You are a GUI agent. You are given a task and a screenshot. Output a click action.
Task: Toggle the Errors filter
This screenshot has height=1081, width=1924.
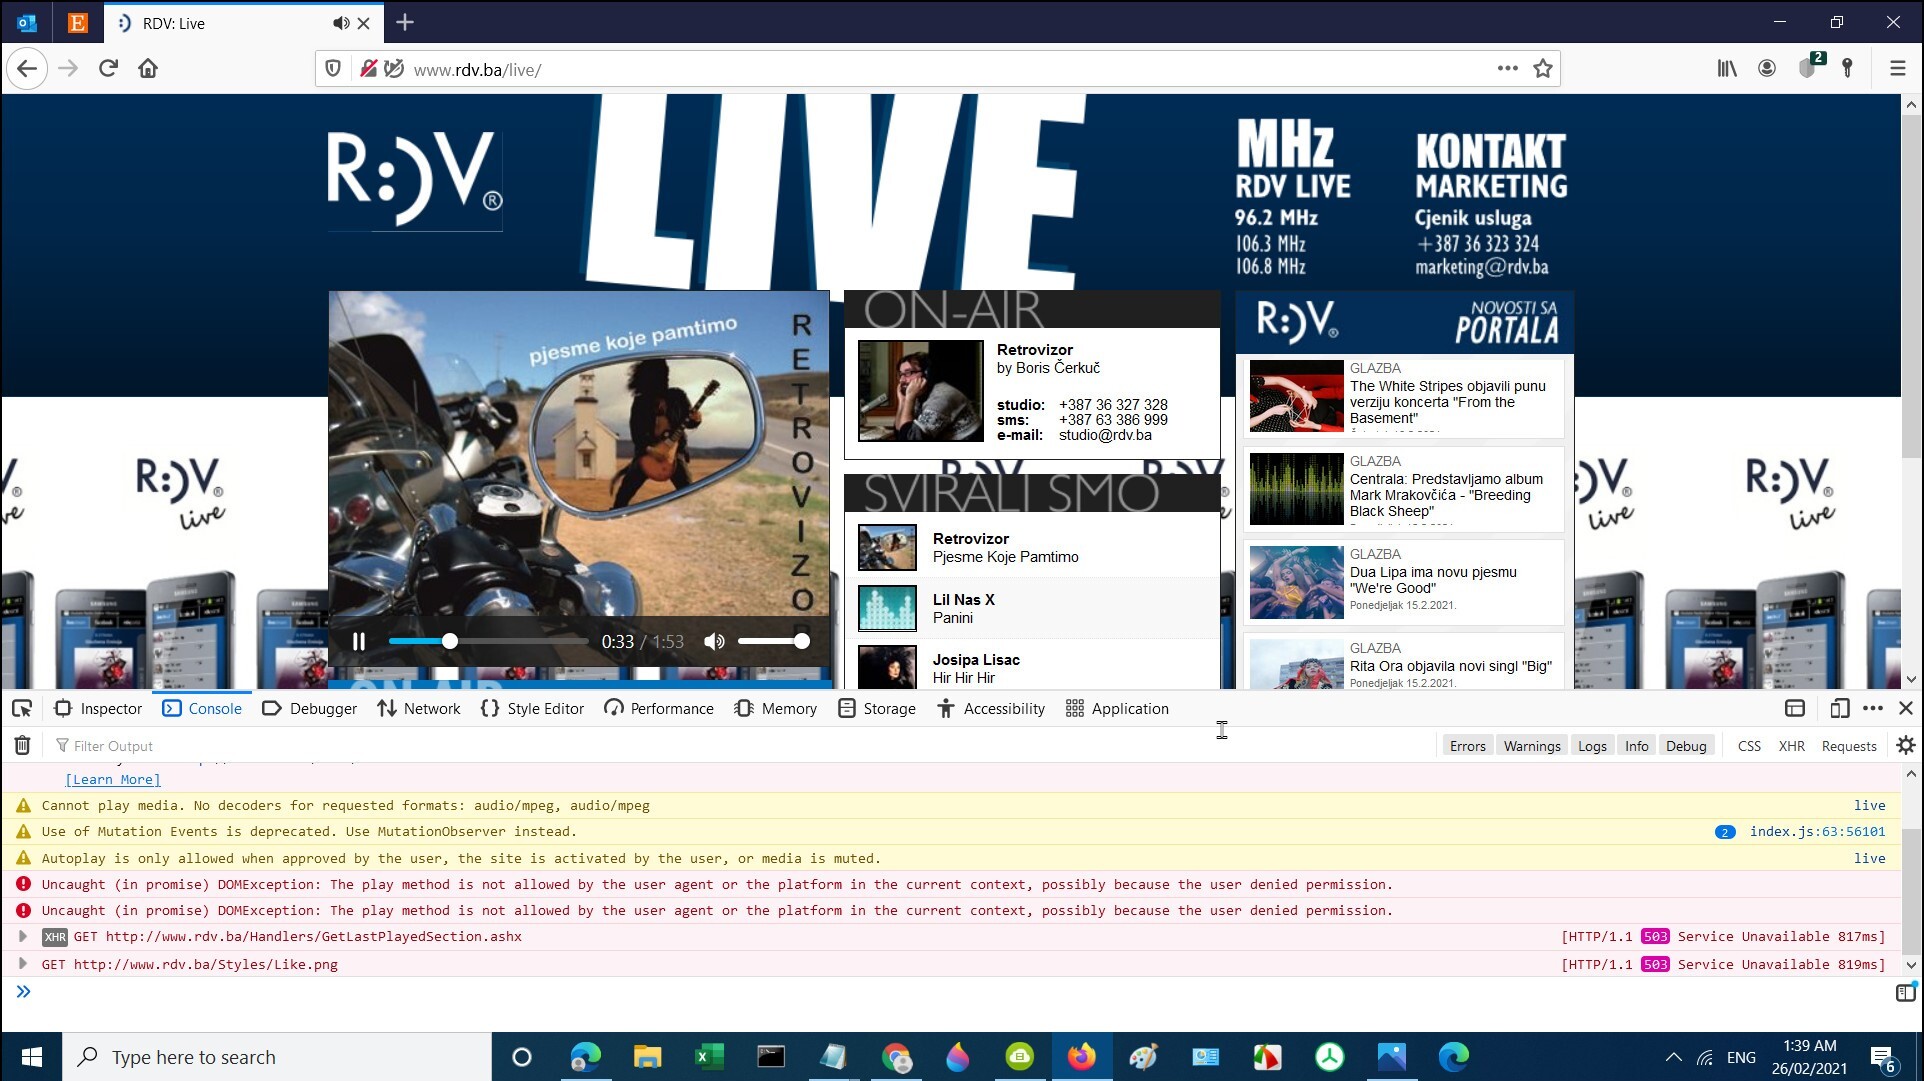pos(1467,746)
